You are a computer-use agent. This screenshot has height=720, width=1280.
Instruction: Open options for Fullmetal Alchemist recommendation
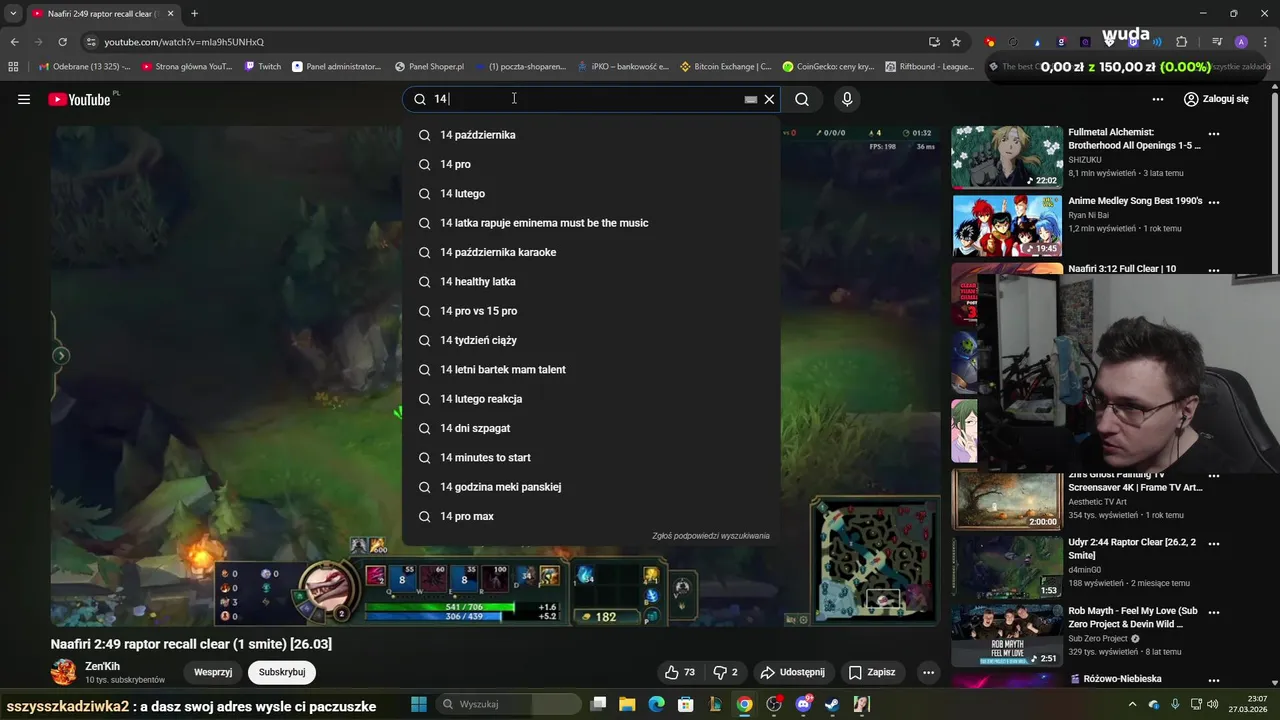click(1214, 133)
